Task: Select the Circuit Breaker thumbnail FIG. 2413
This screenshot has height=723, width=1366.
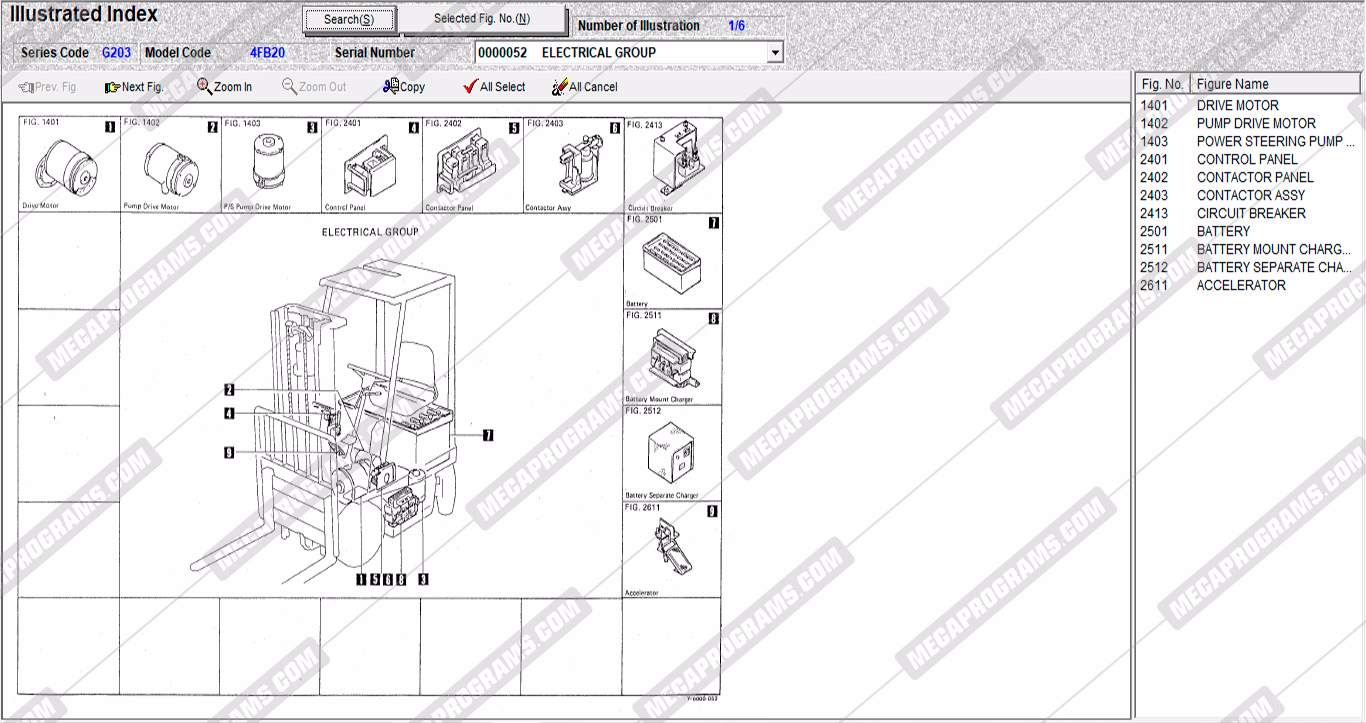Action: 671,166
